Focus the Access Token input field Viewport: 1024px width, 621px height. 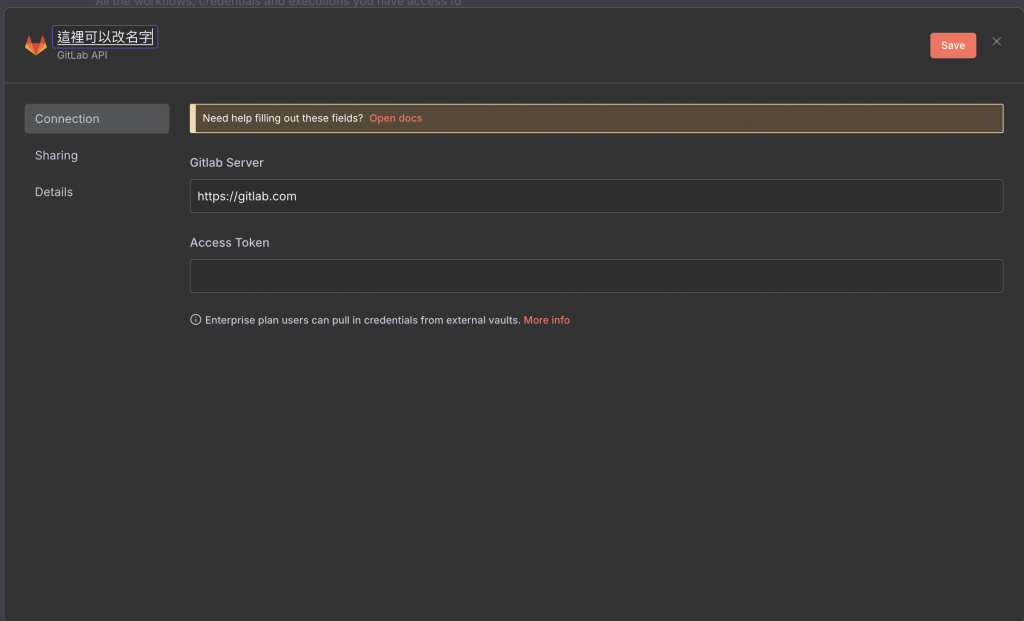[596, 276]
